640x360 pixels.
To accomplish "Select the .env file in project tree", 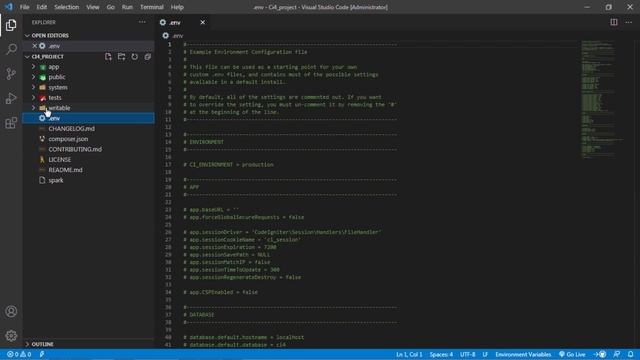I will (89, 118).
